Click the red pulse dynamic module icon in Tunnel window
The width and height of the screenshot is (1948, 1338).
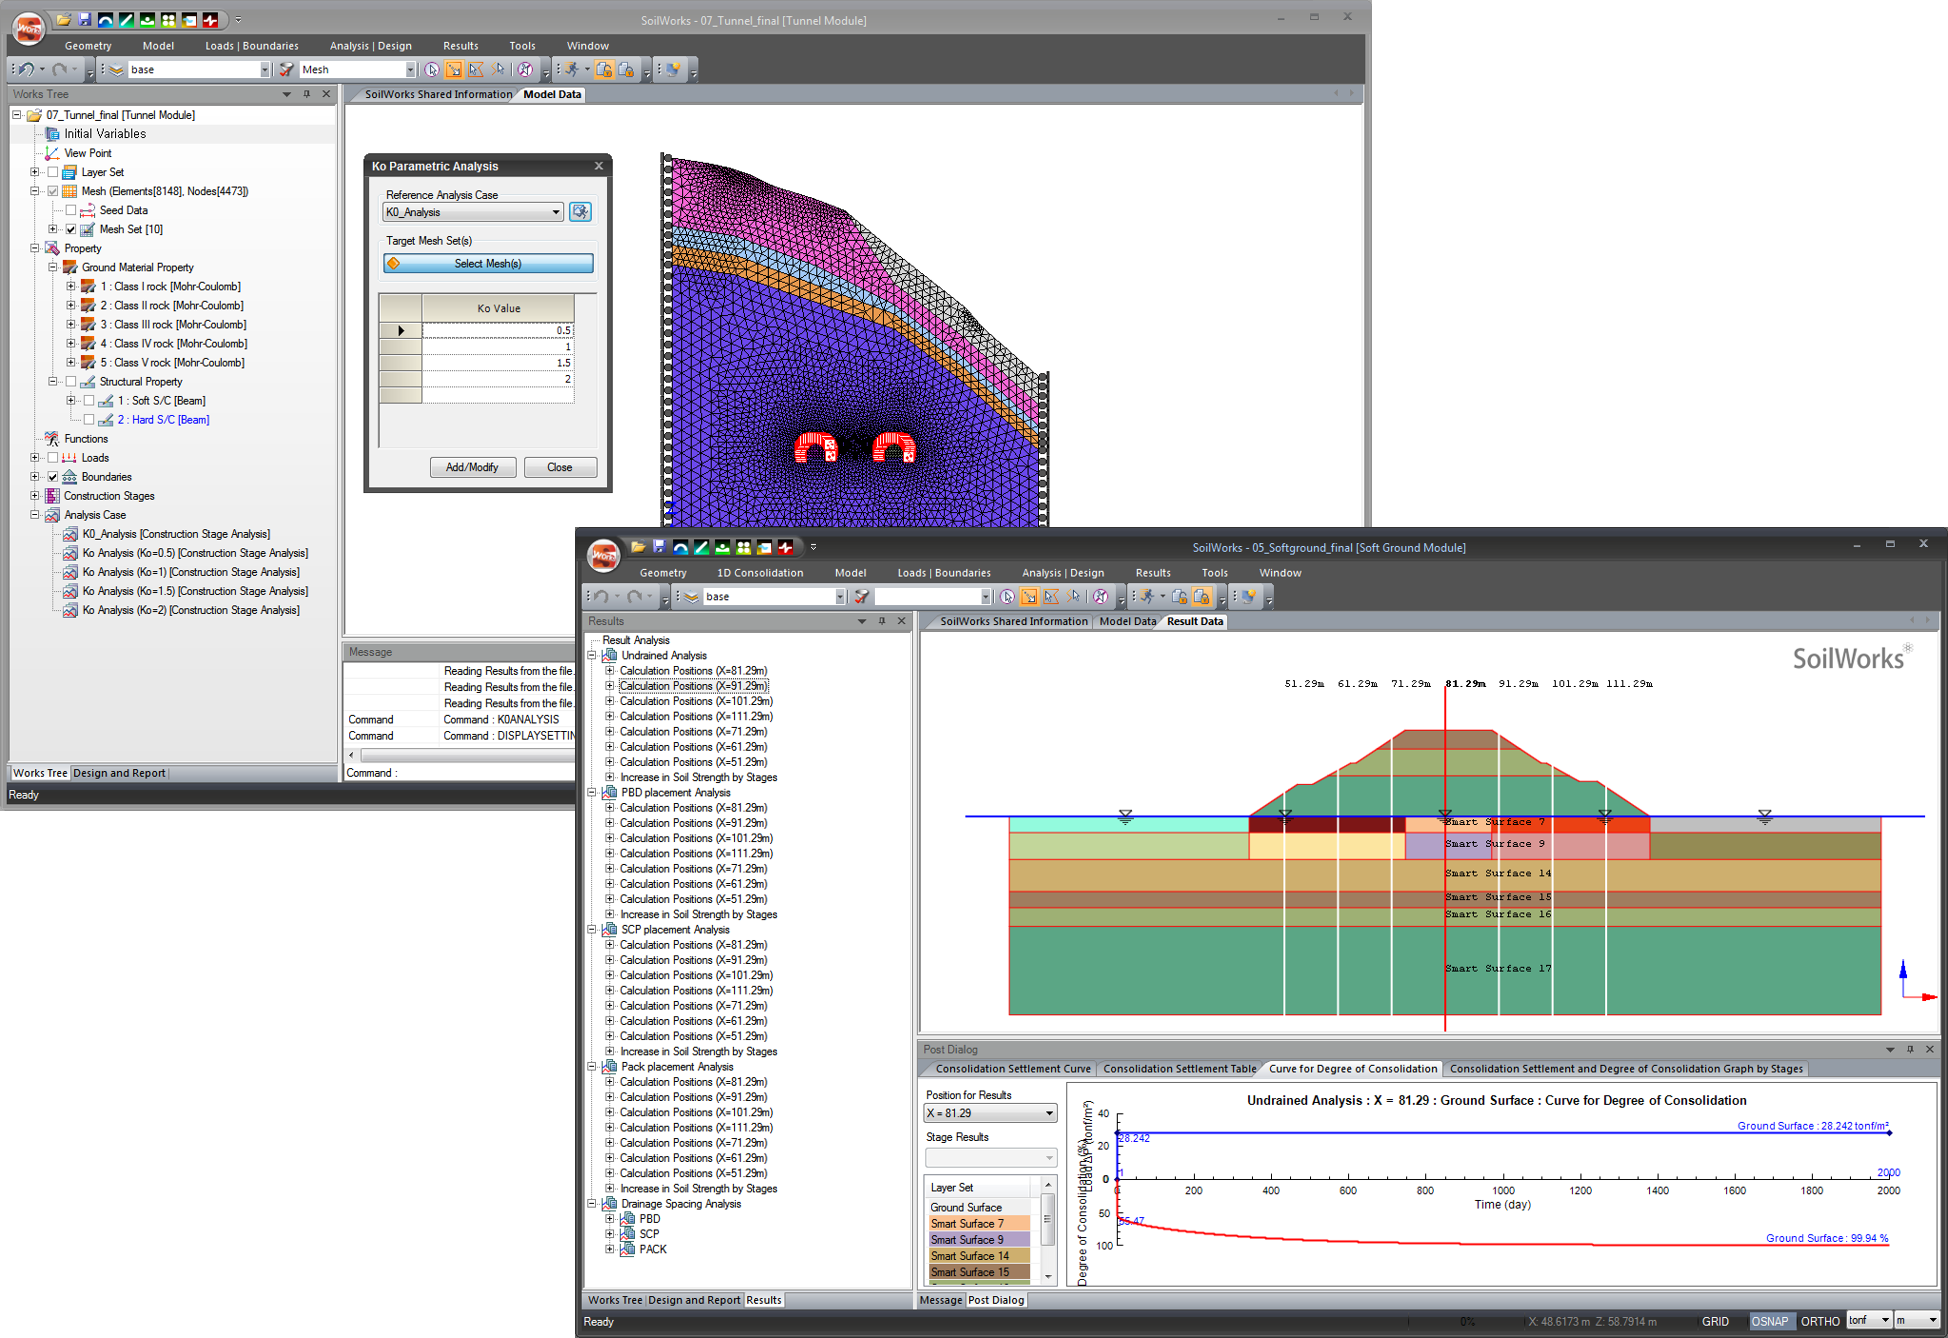point(210,19)
